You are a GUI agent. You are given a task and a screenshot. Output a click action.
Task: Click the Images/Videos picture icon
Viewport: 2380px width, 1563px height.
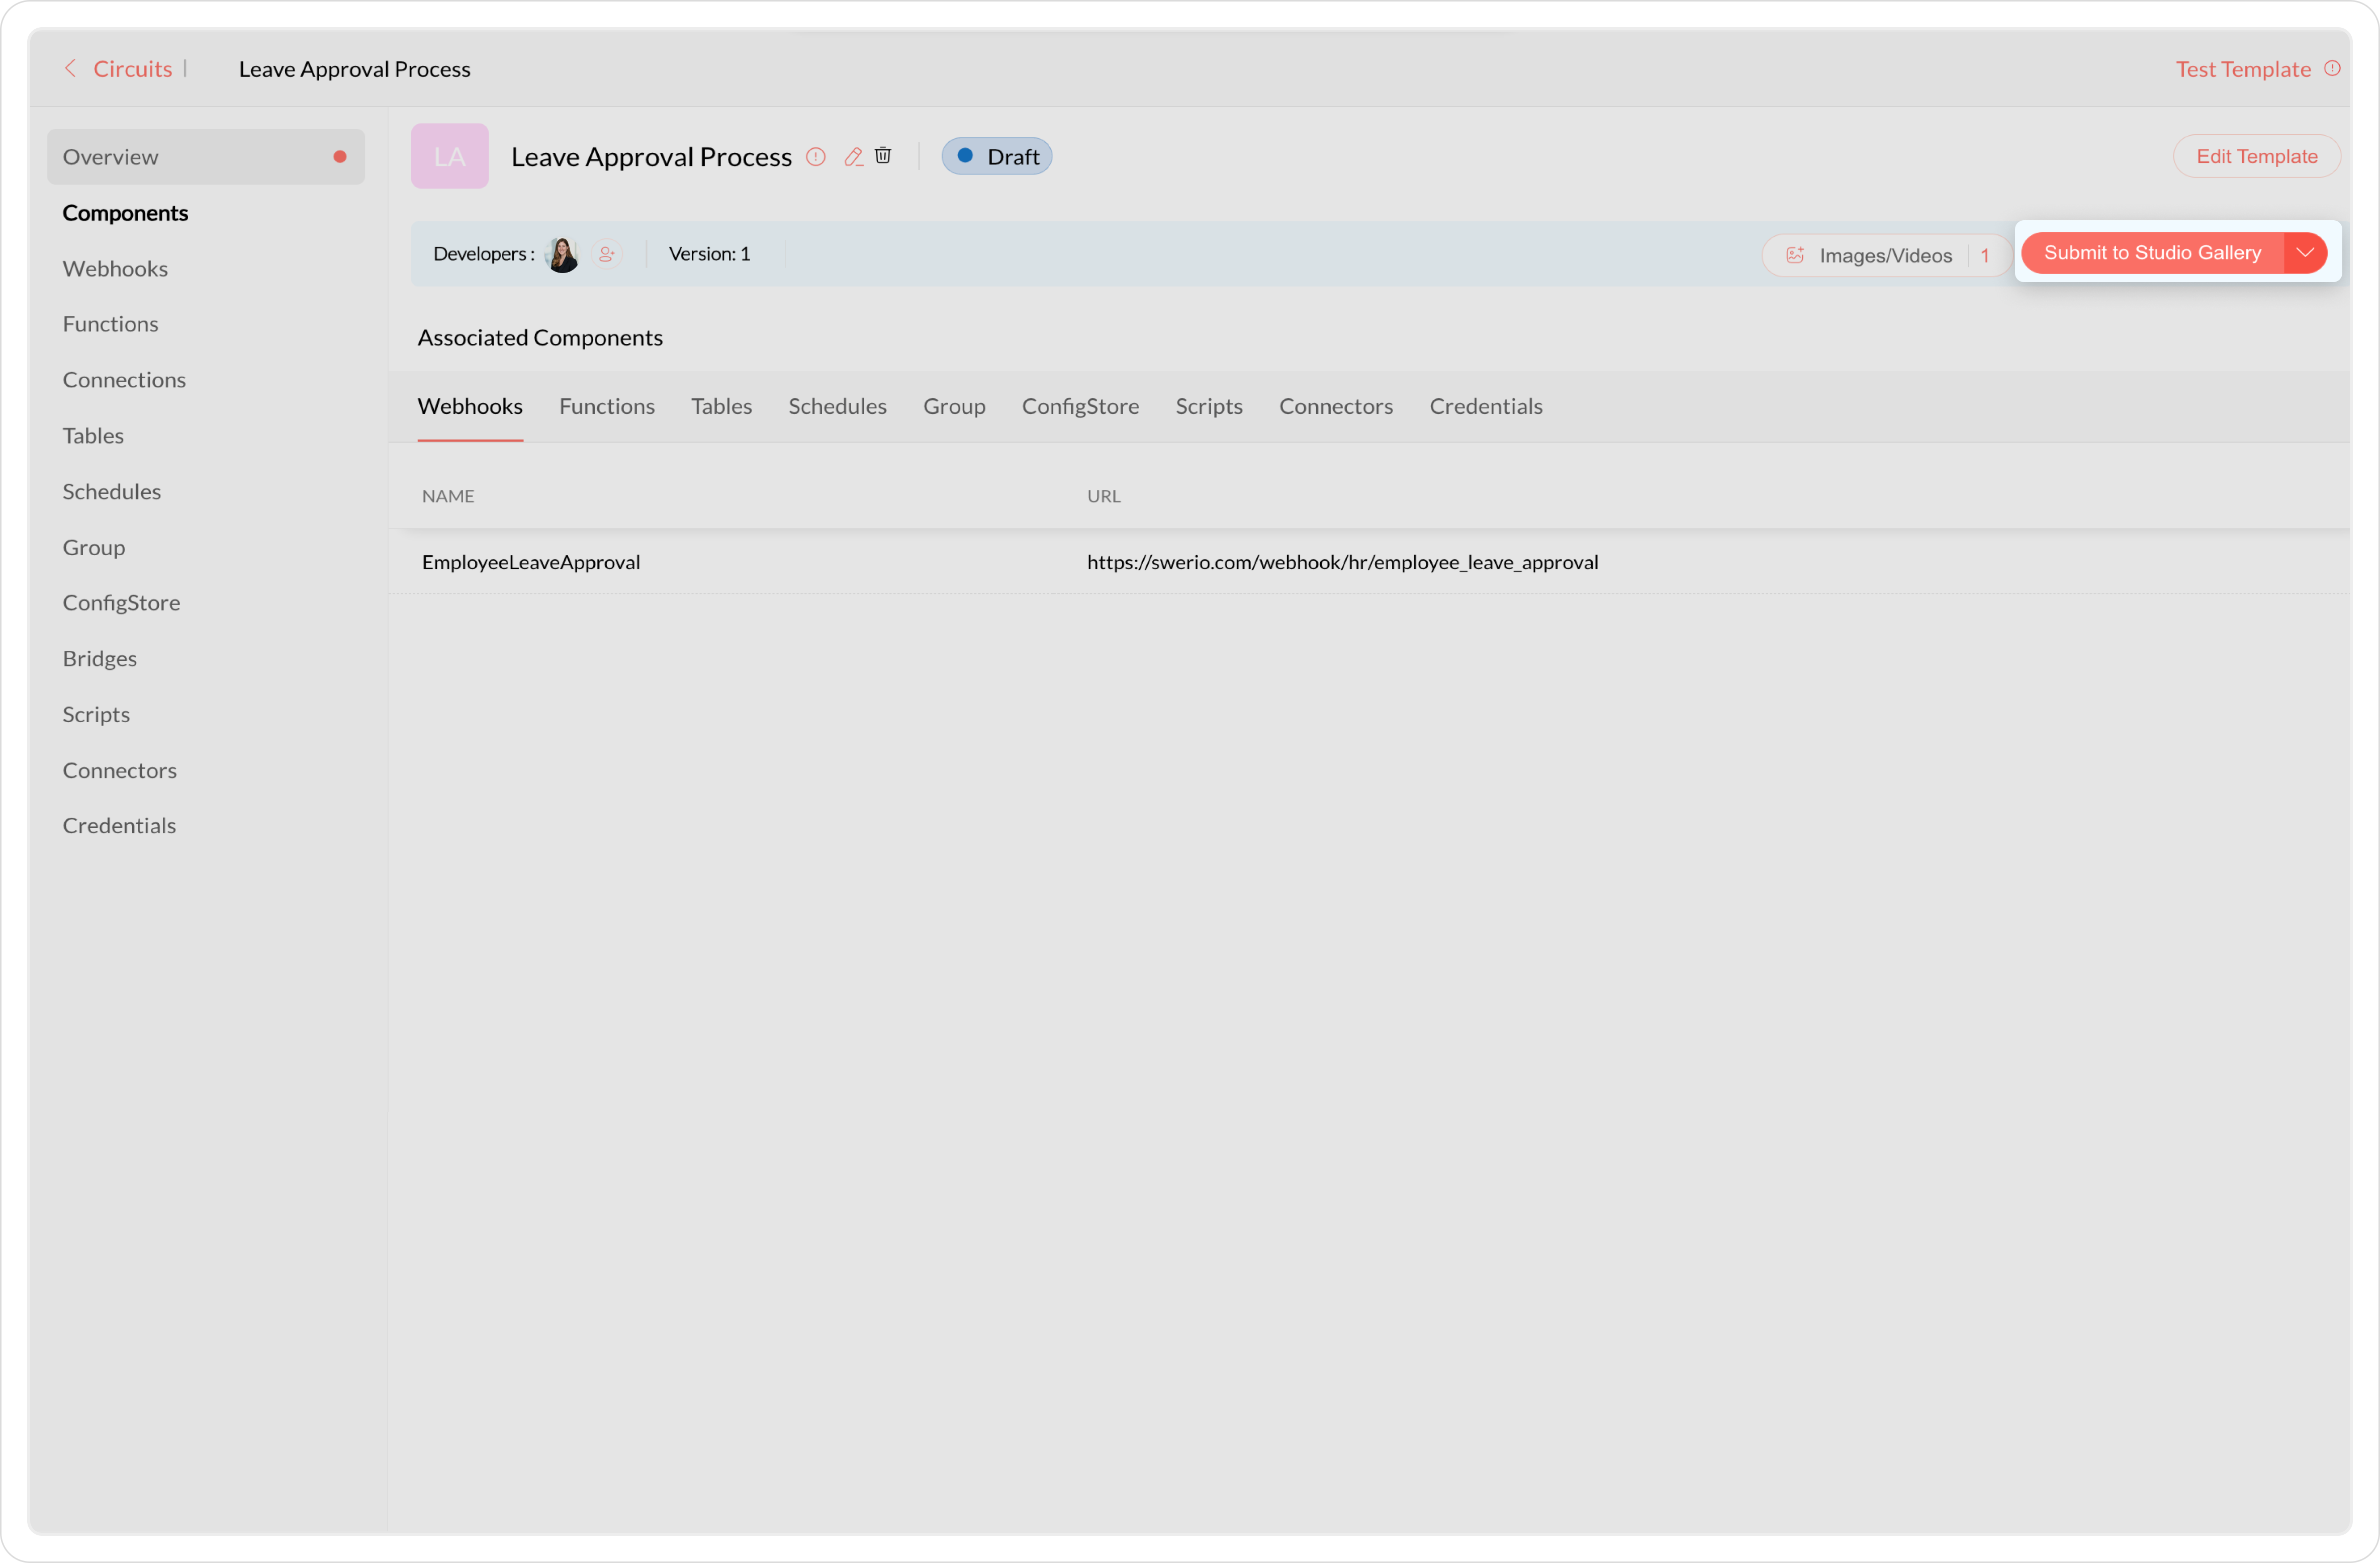coord(1795,255)
